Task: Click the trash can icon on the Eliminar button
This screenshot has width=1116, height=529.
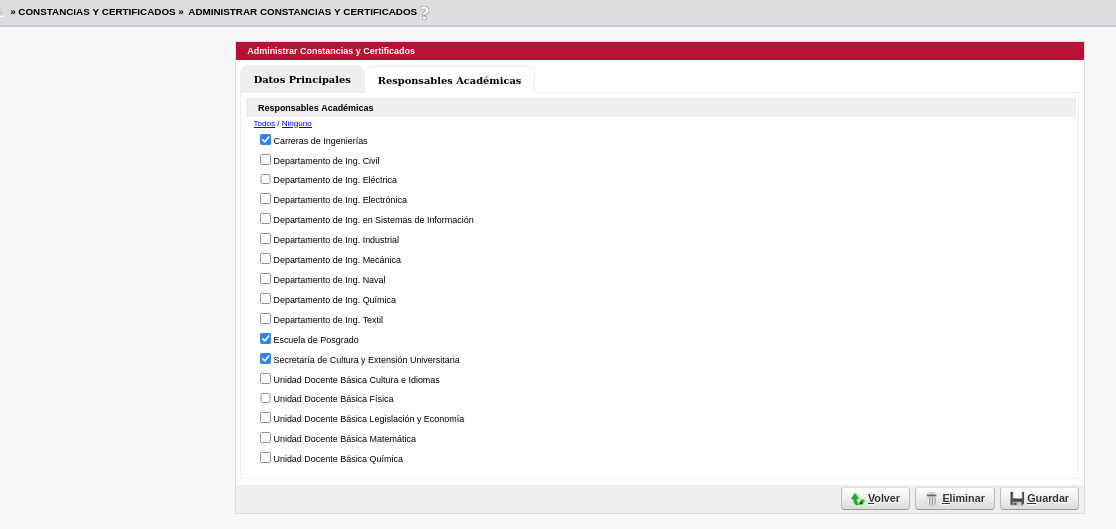Action: (x=932, y=499)
